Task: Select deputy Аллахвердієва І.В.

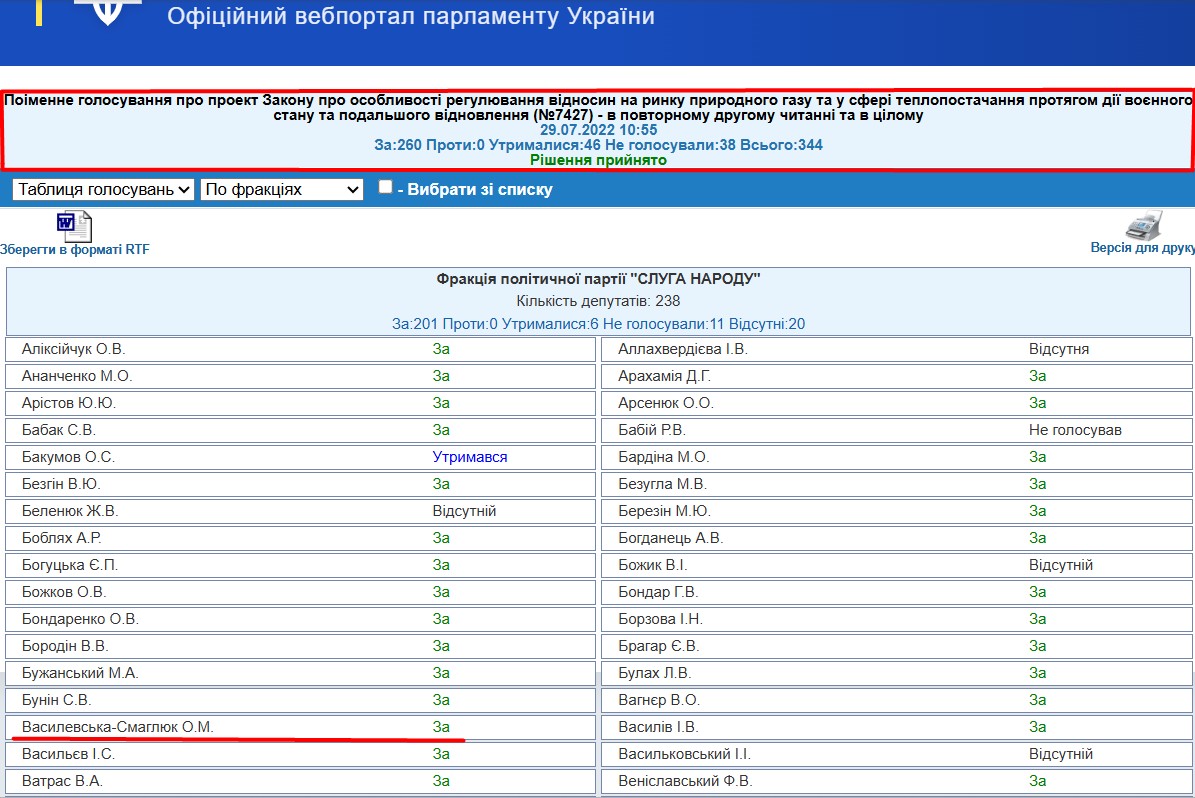Action: (683, 349)
